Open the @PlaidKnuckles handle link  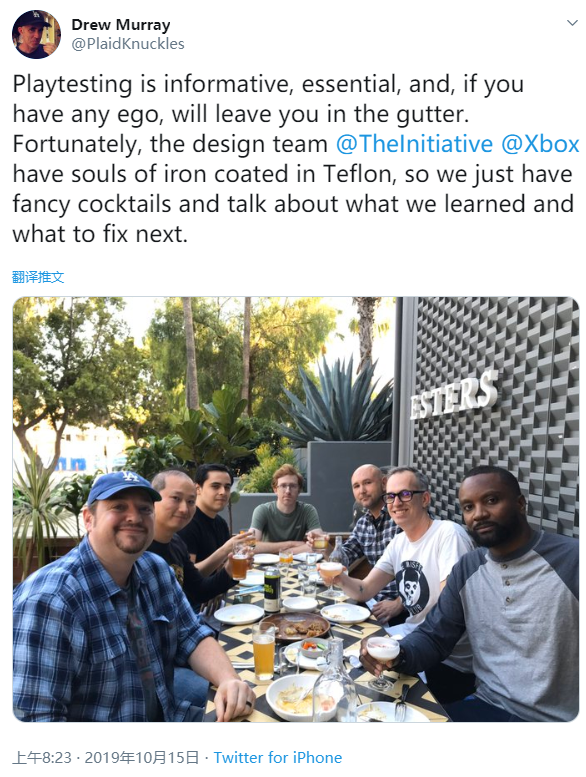[128, 44]
